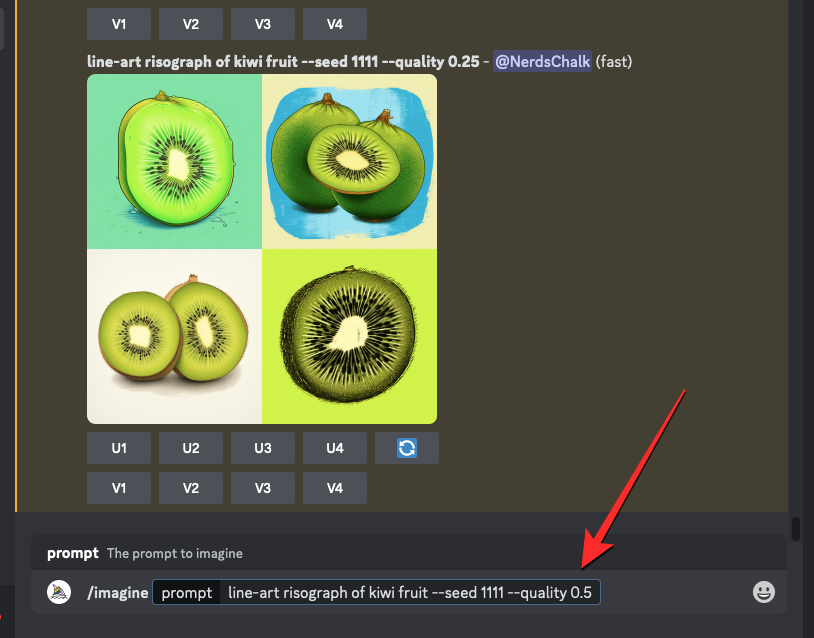This screenshot has height=638, width=814.
Task: Click the top row V1 button
Action: tap(119, 24)
